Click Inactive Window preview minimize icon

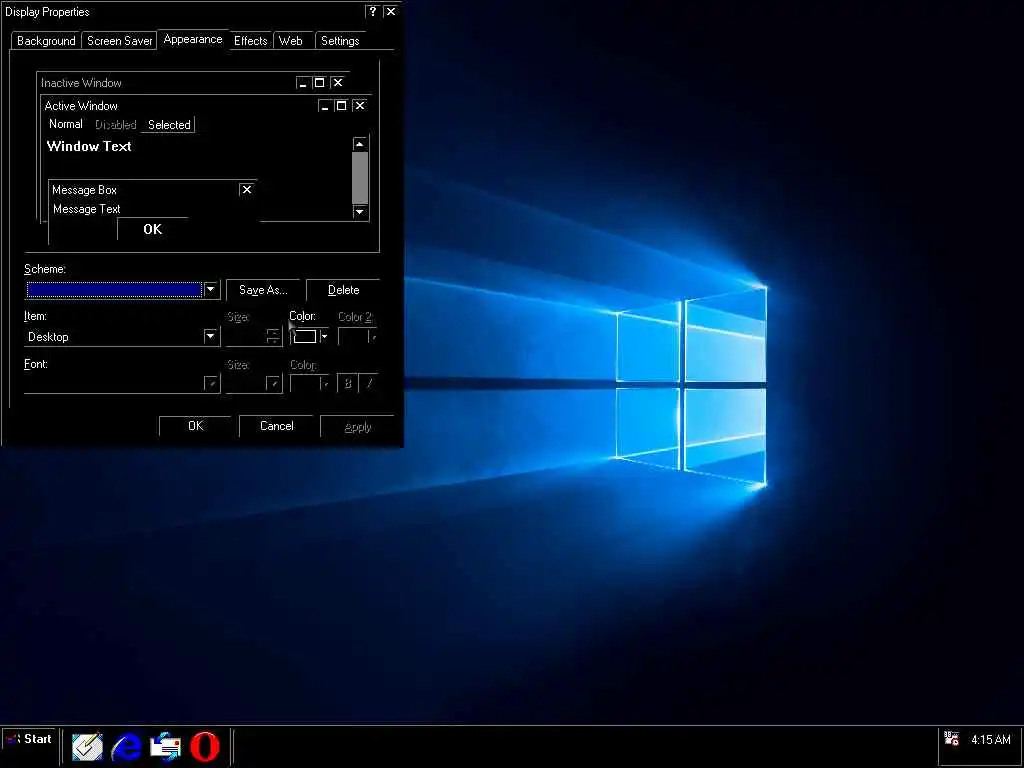click(x=302, y=83)
